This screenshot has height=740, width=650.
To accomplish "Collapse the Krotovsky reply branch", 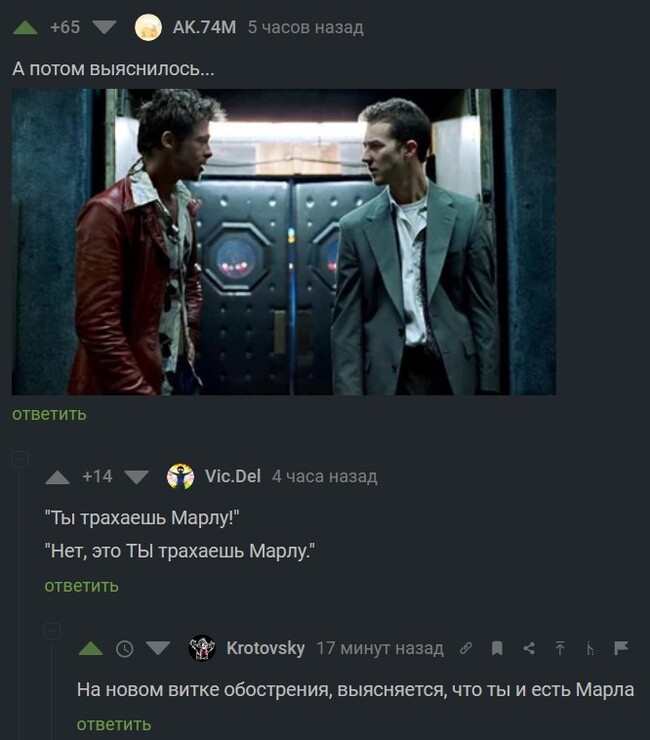I will click(x=52, y=631).
